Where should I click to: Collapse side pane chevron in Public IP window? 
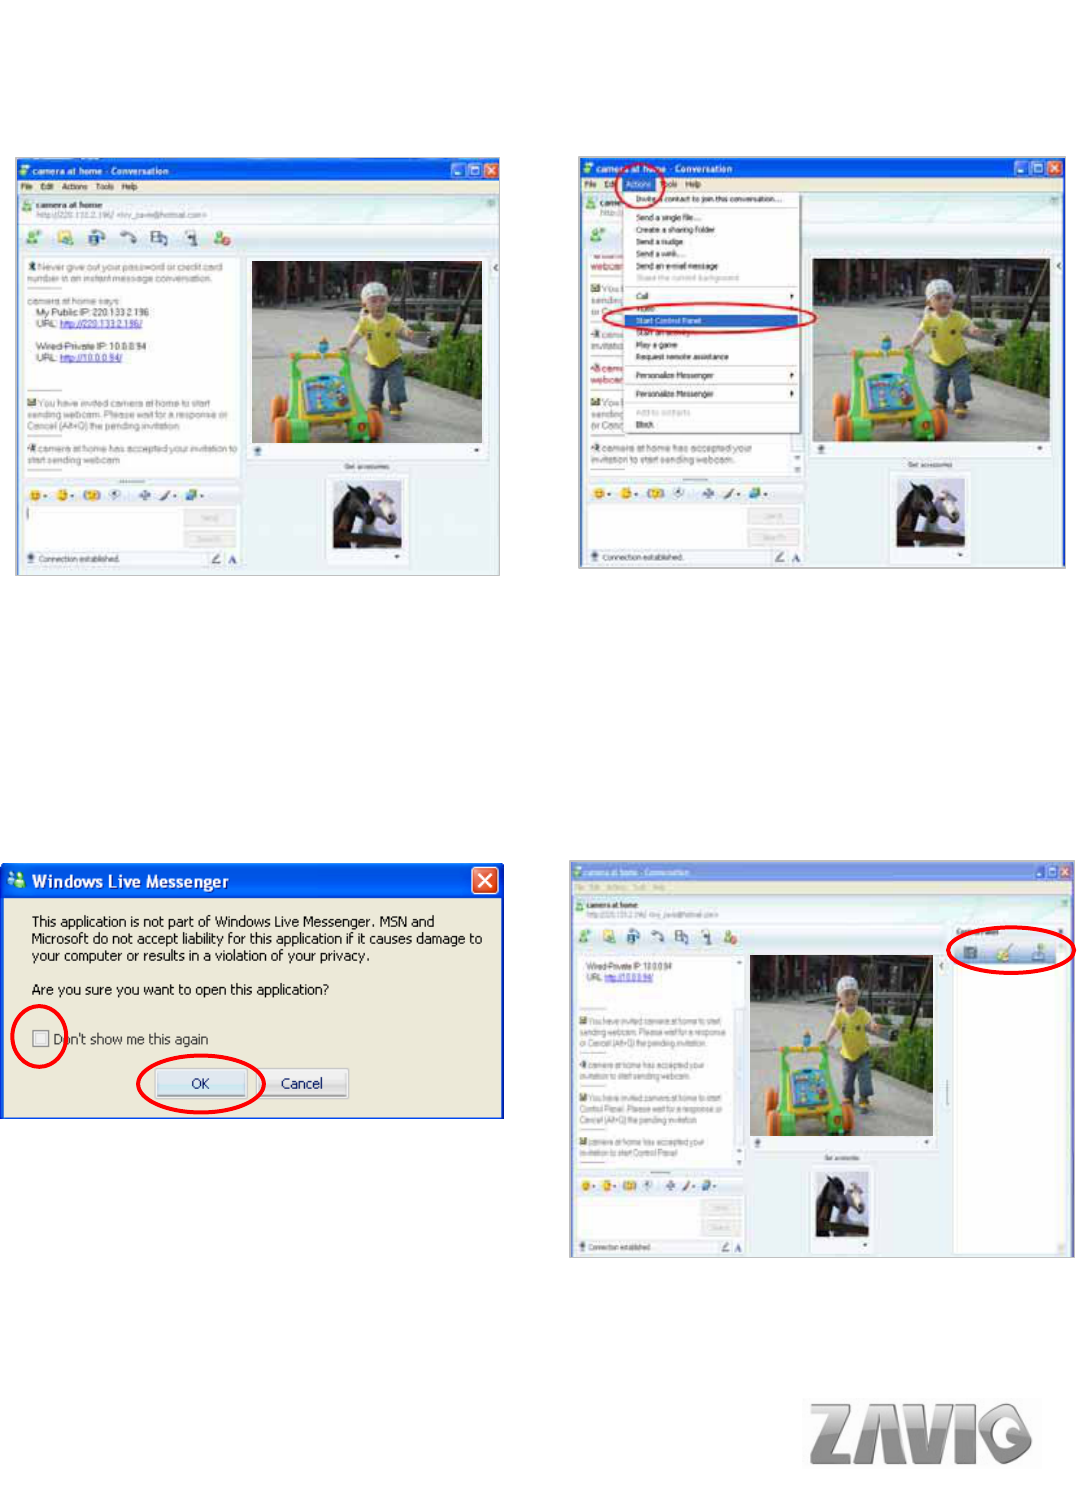(x=495, y=268)
